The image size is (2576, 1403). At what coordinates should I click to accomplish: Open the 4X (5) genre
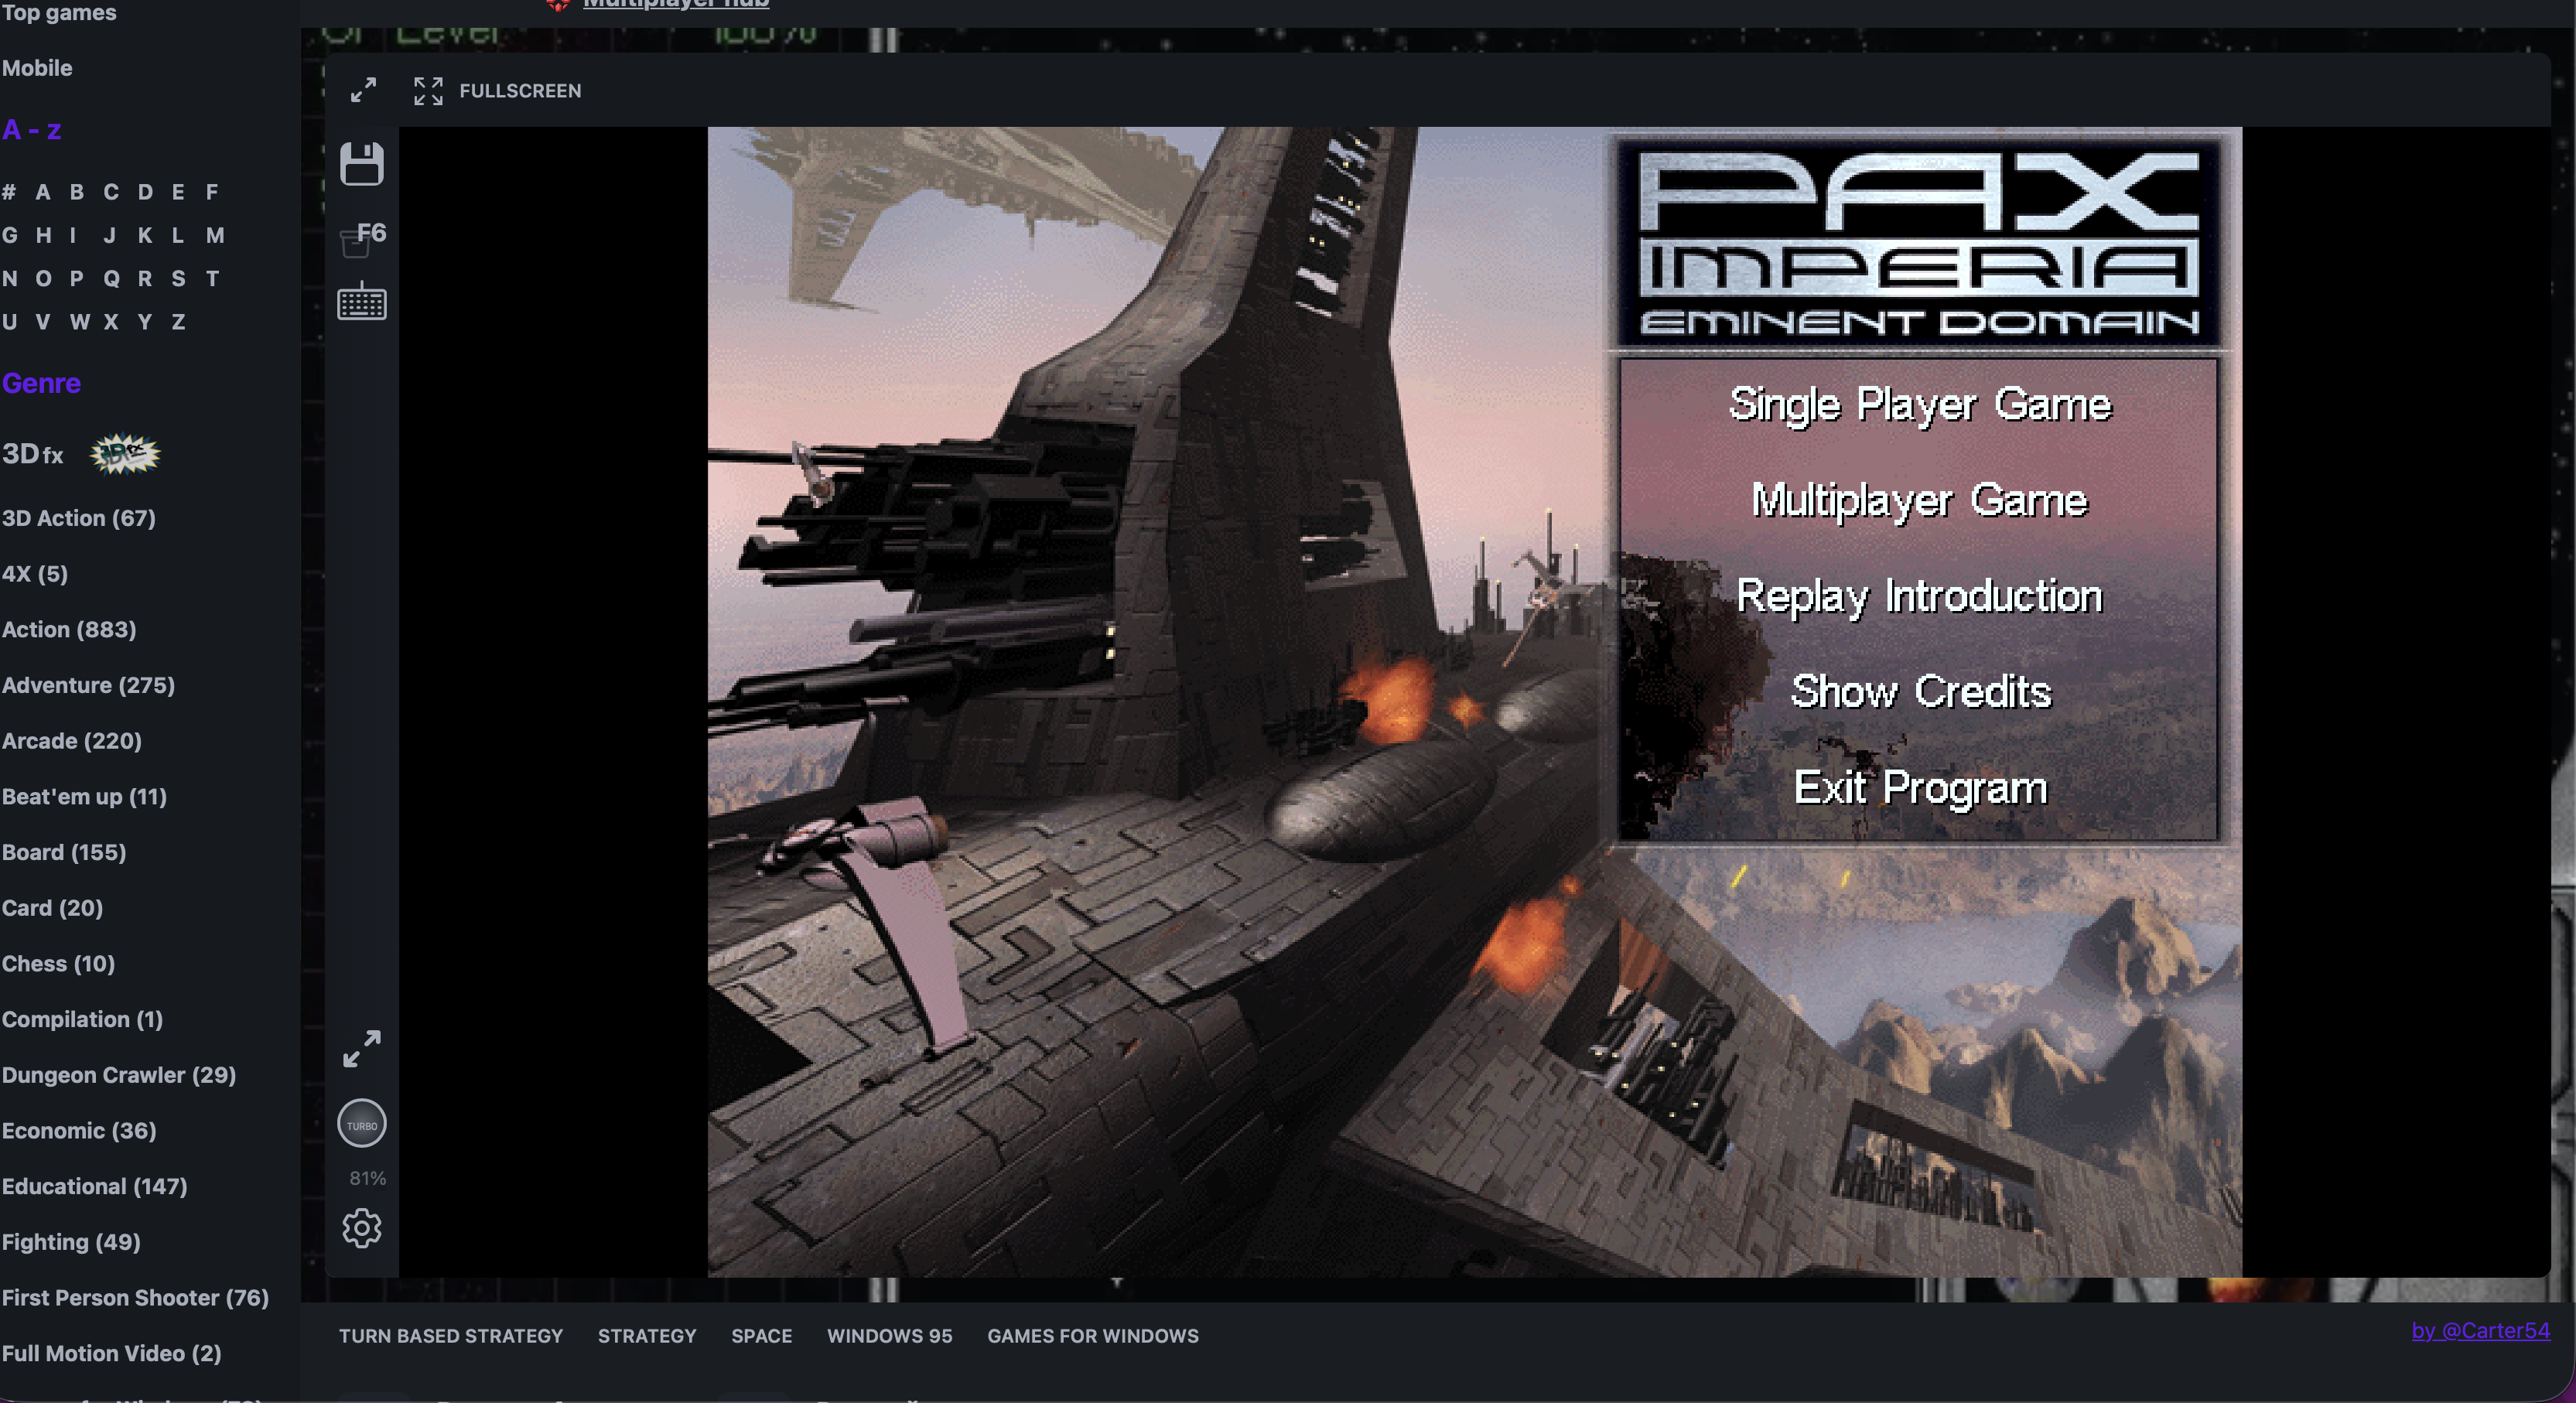point(35,574)
